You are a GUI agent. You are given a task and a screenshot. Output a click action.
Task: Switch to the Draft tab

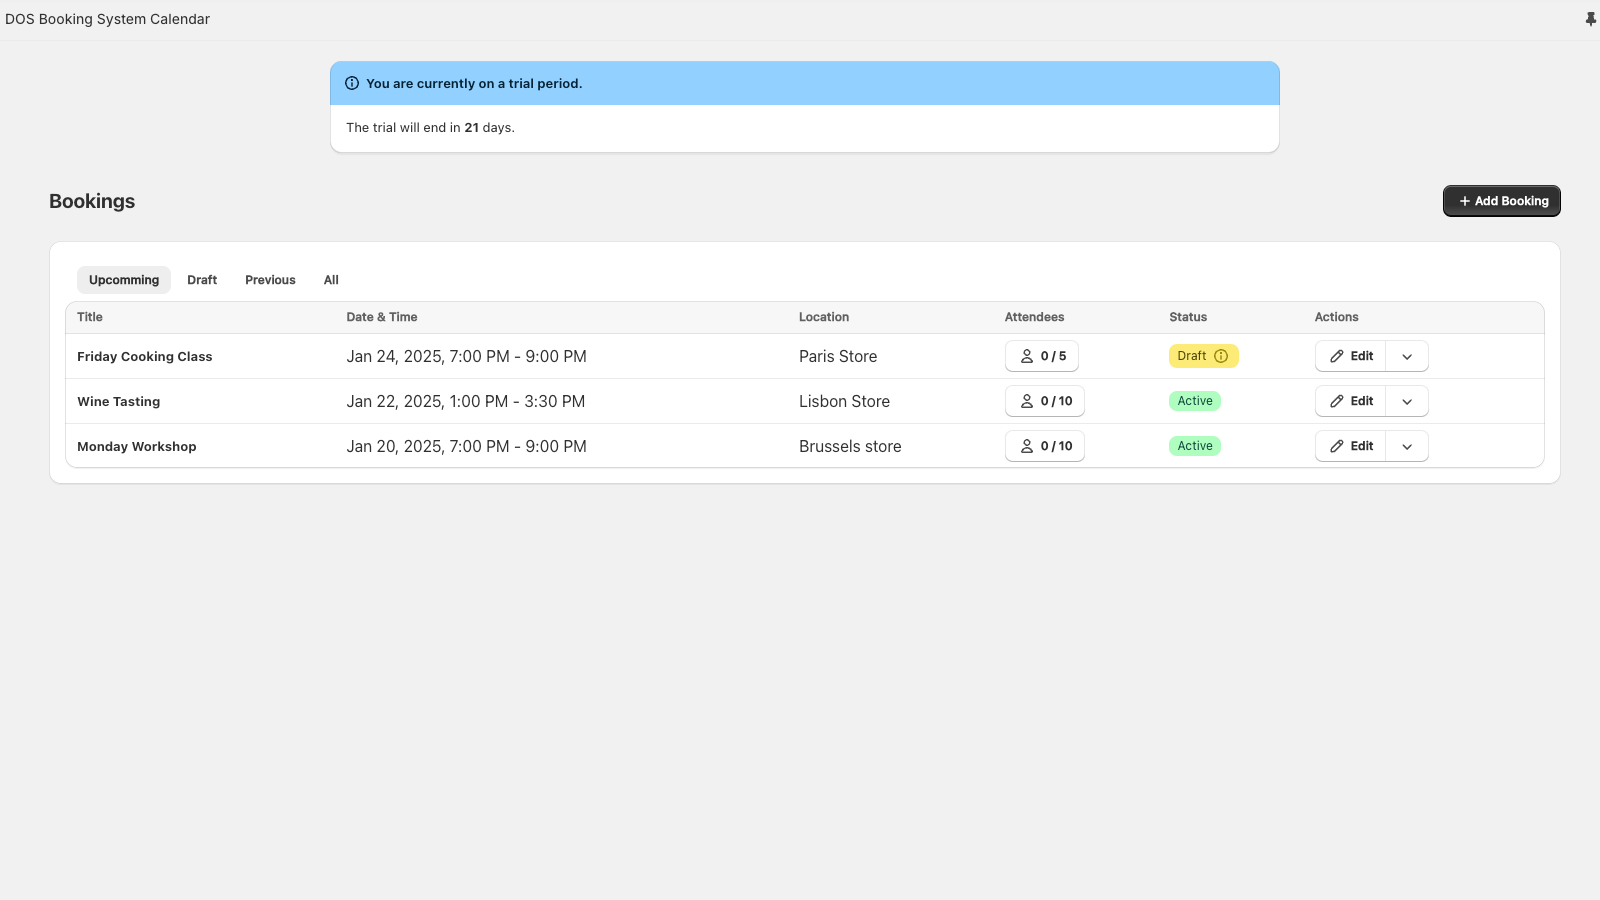pyautogui.click(x=202, y=280)
